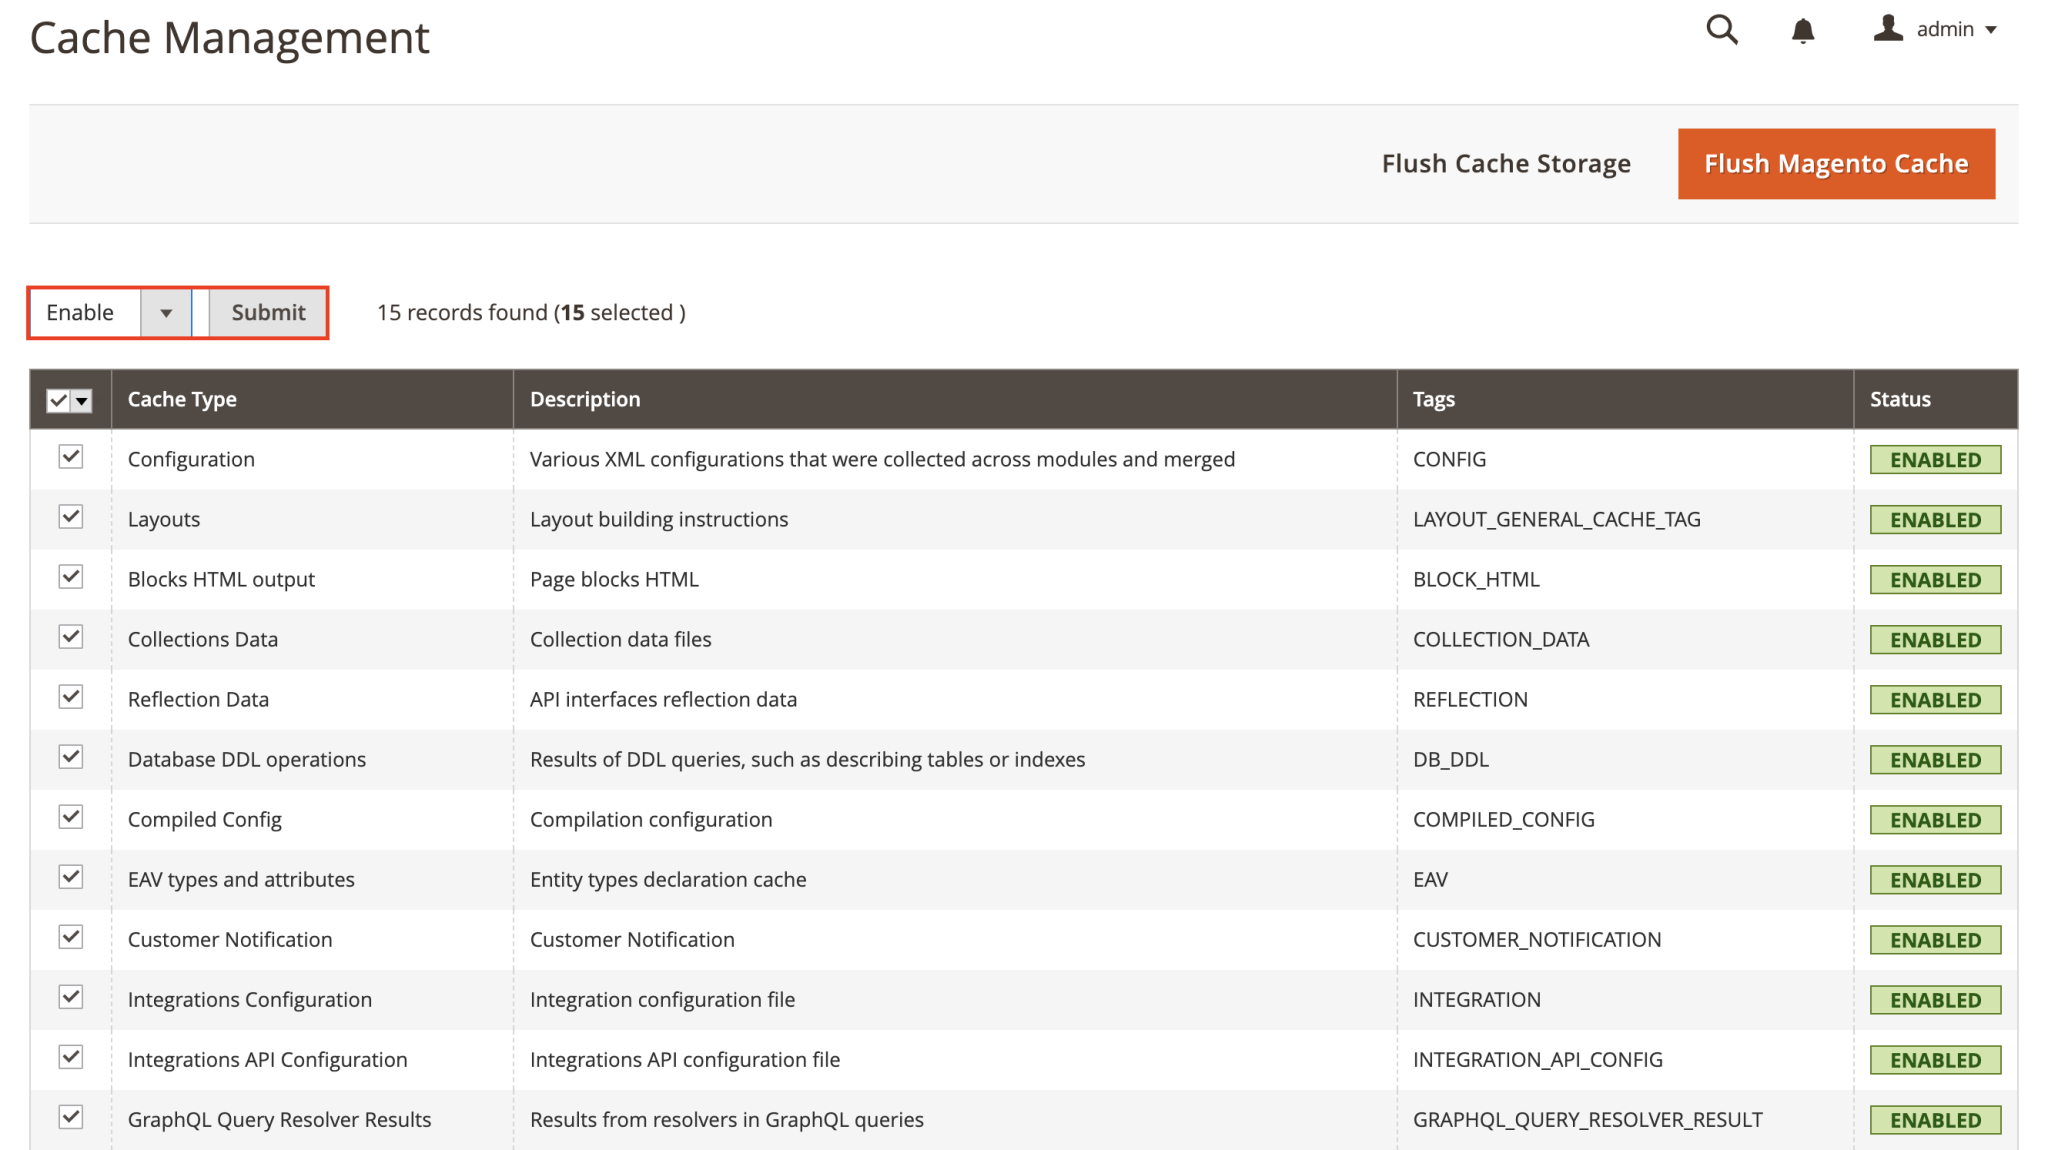Uncheck the GraphQL Query Resolver Results checkbox
The image size is (2048, 1150).
[69, 1117]
